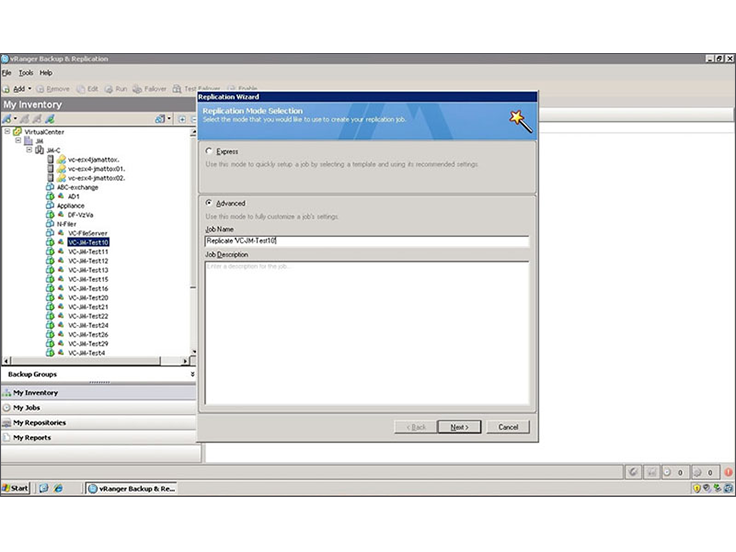
Task: Click the Back button in the wizard
Action: pos(416,427)
